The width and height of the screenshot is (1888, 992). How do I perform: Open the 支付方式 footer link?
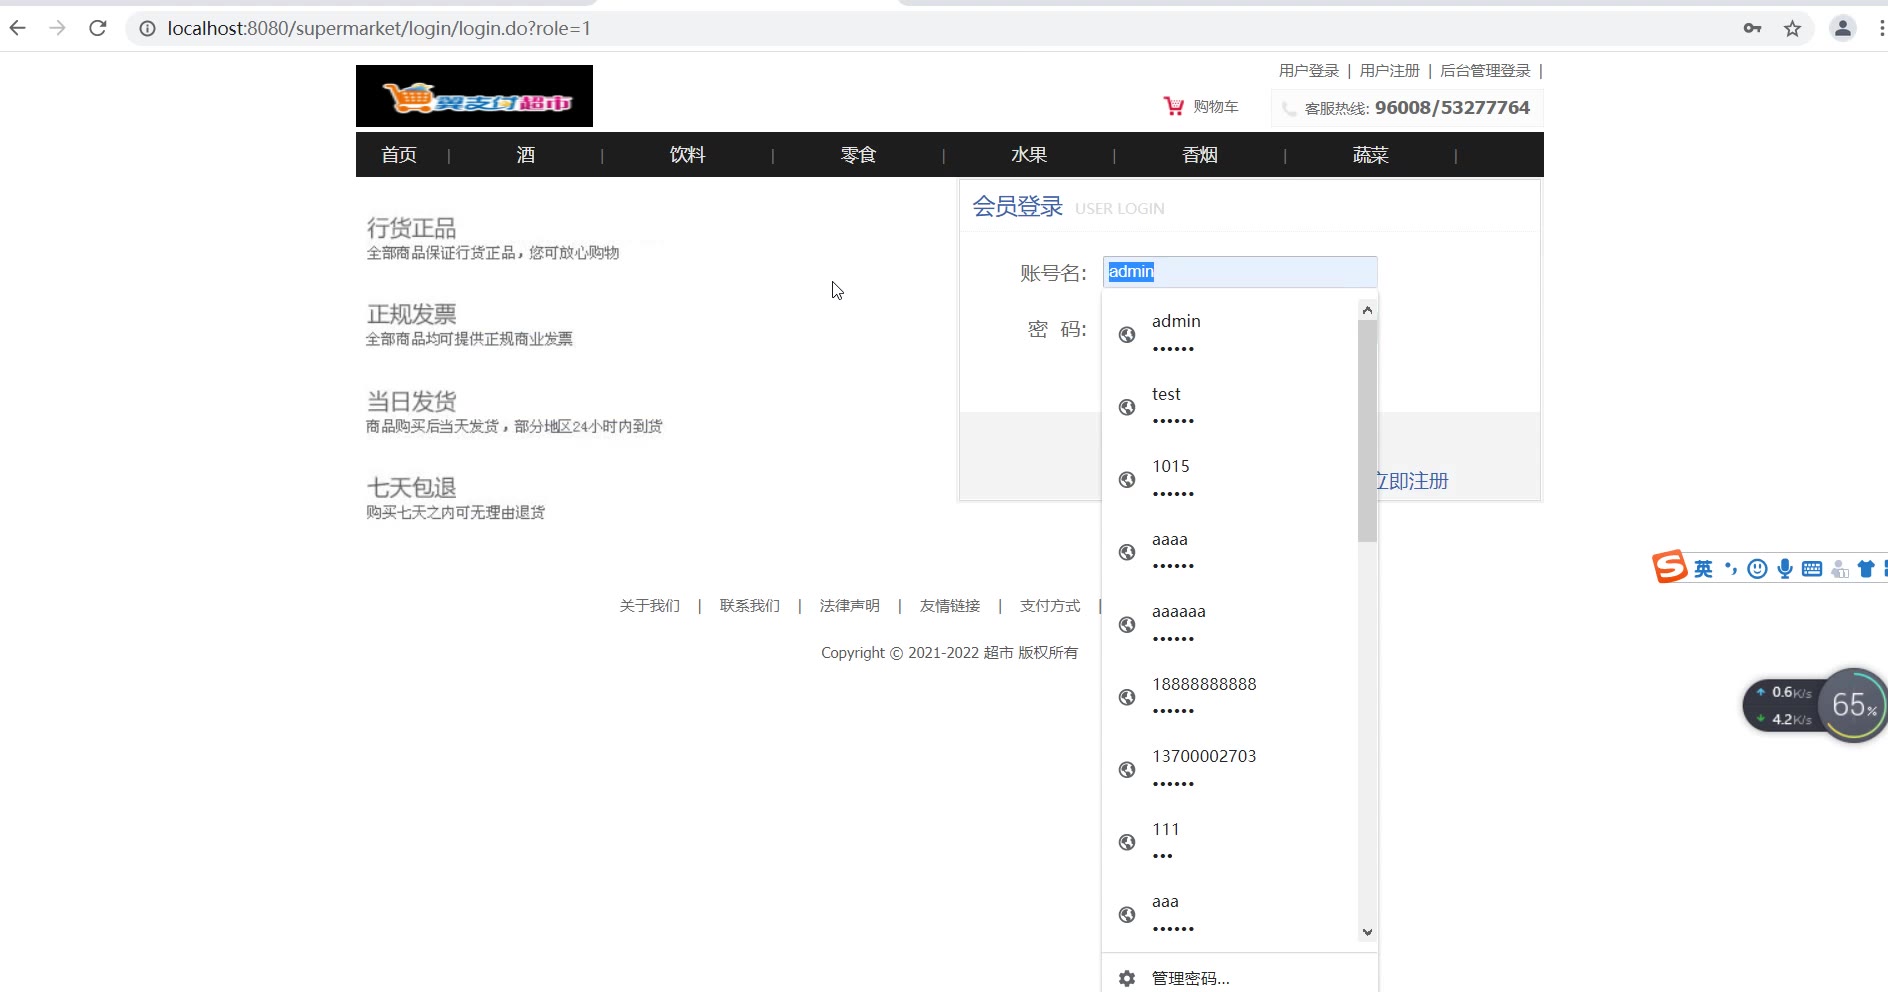click(x=1050, y=606)
